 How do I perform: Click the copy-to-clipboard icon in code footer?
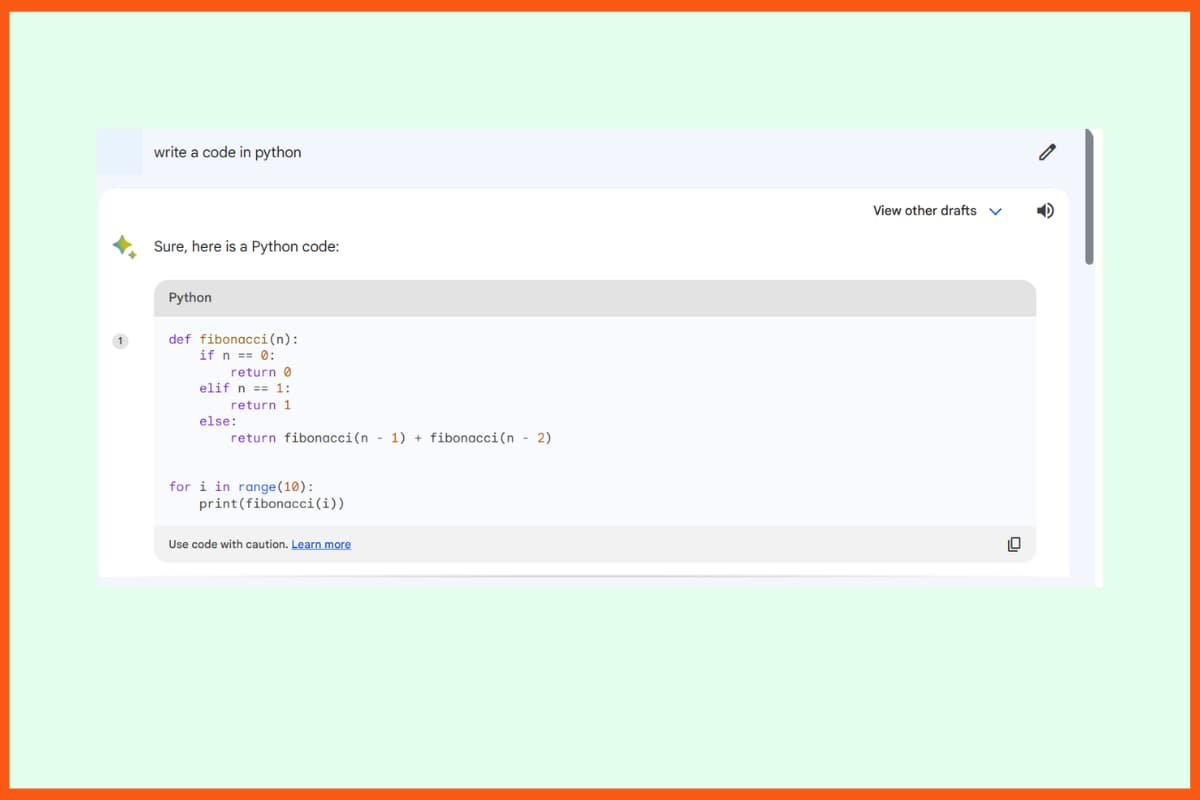click(x=1014, y=543)
